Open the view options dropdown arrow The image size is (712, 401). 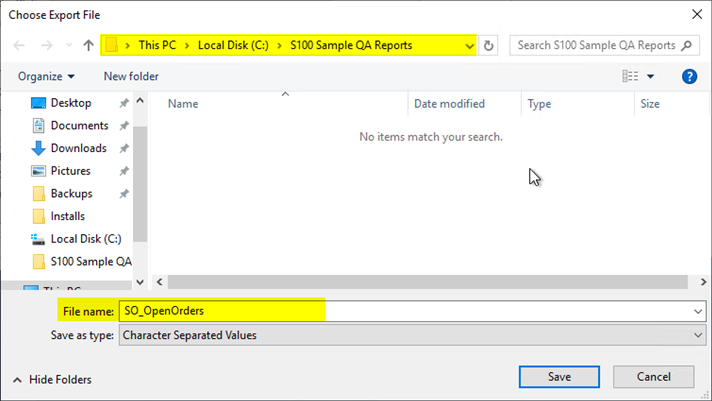click(651, 76)
